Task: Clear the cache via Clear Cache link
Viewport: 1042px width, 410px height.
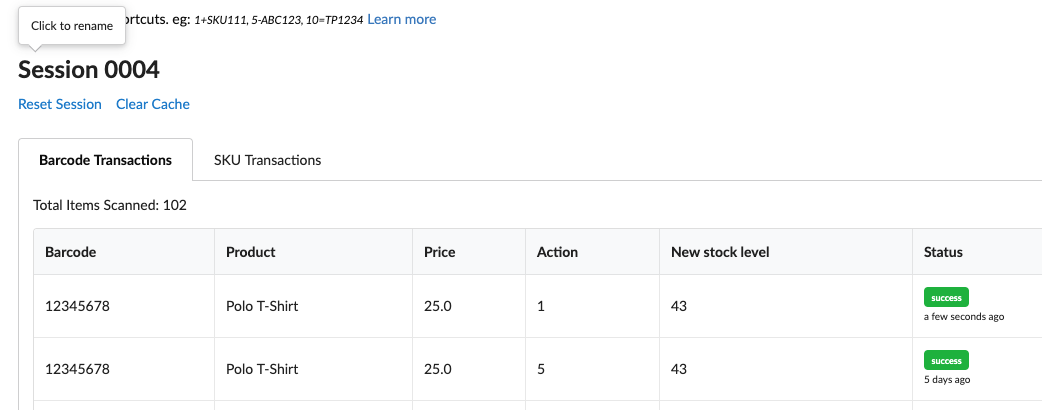Action: 152,104
